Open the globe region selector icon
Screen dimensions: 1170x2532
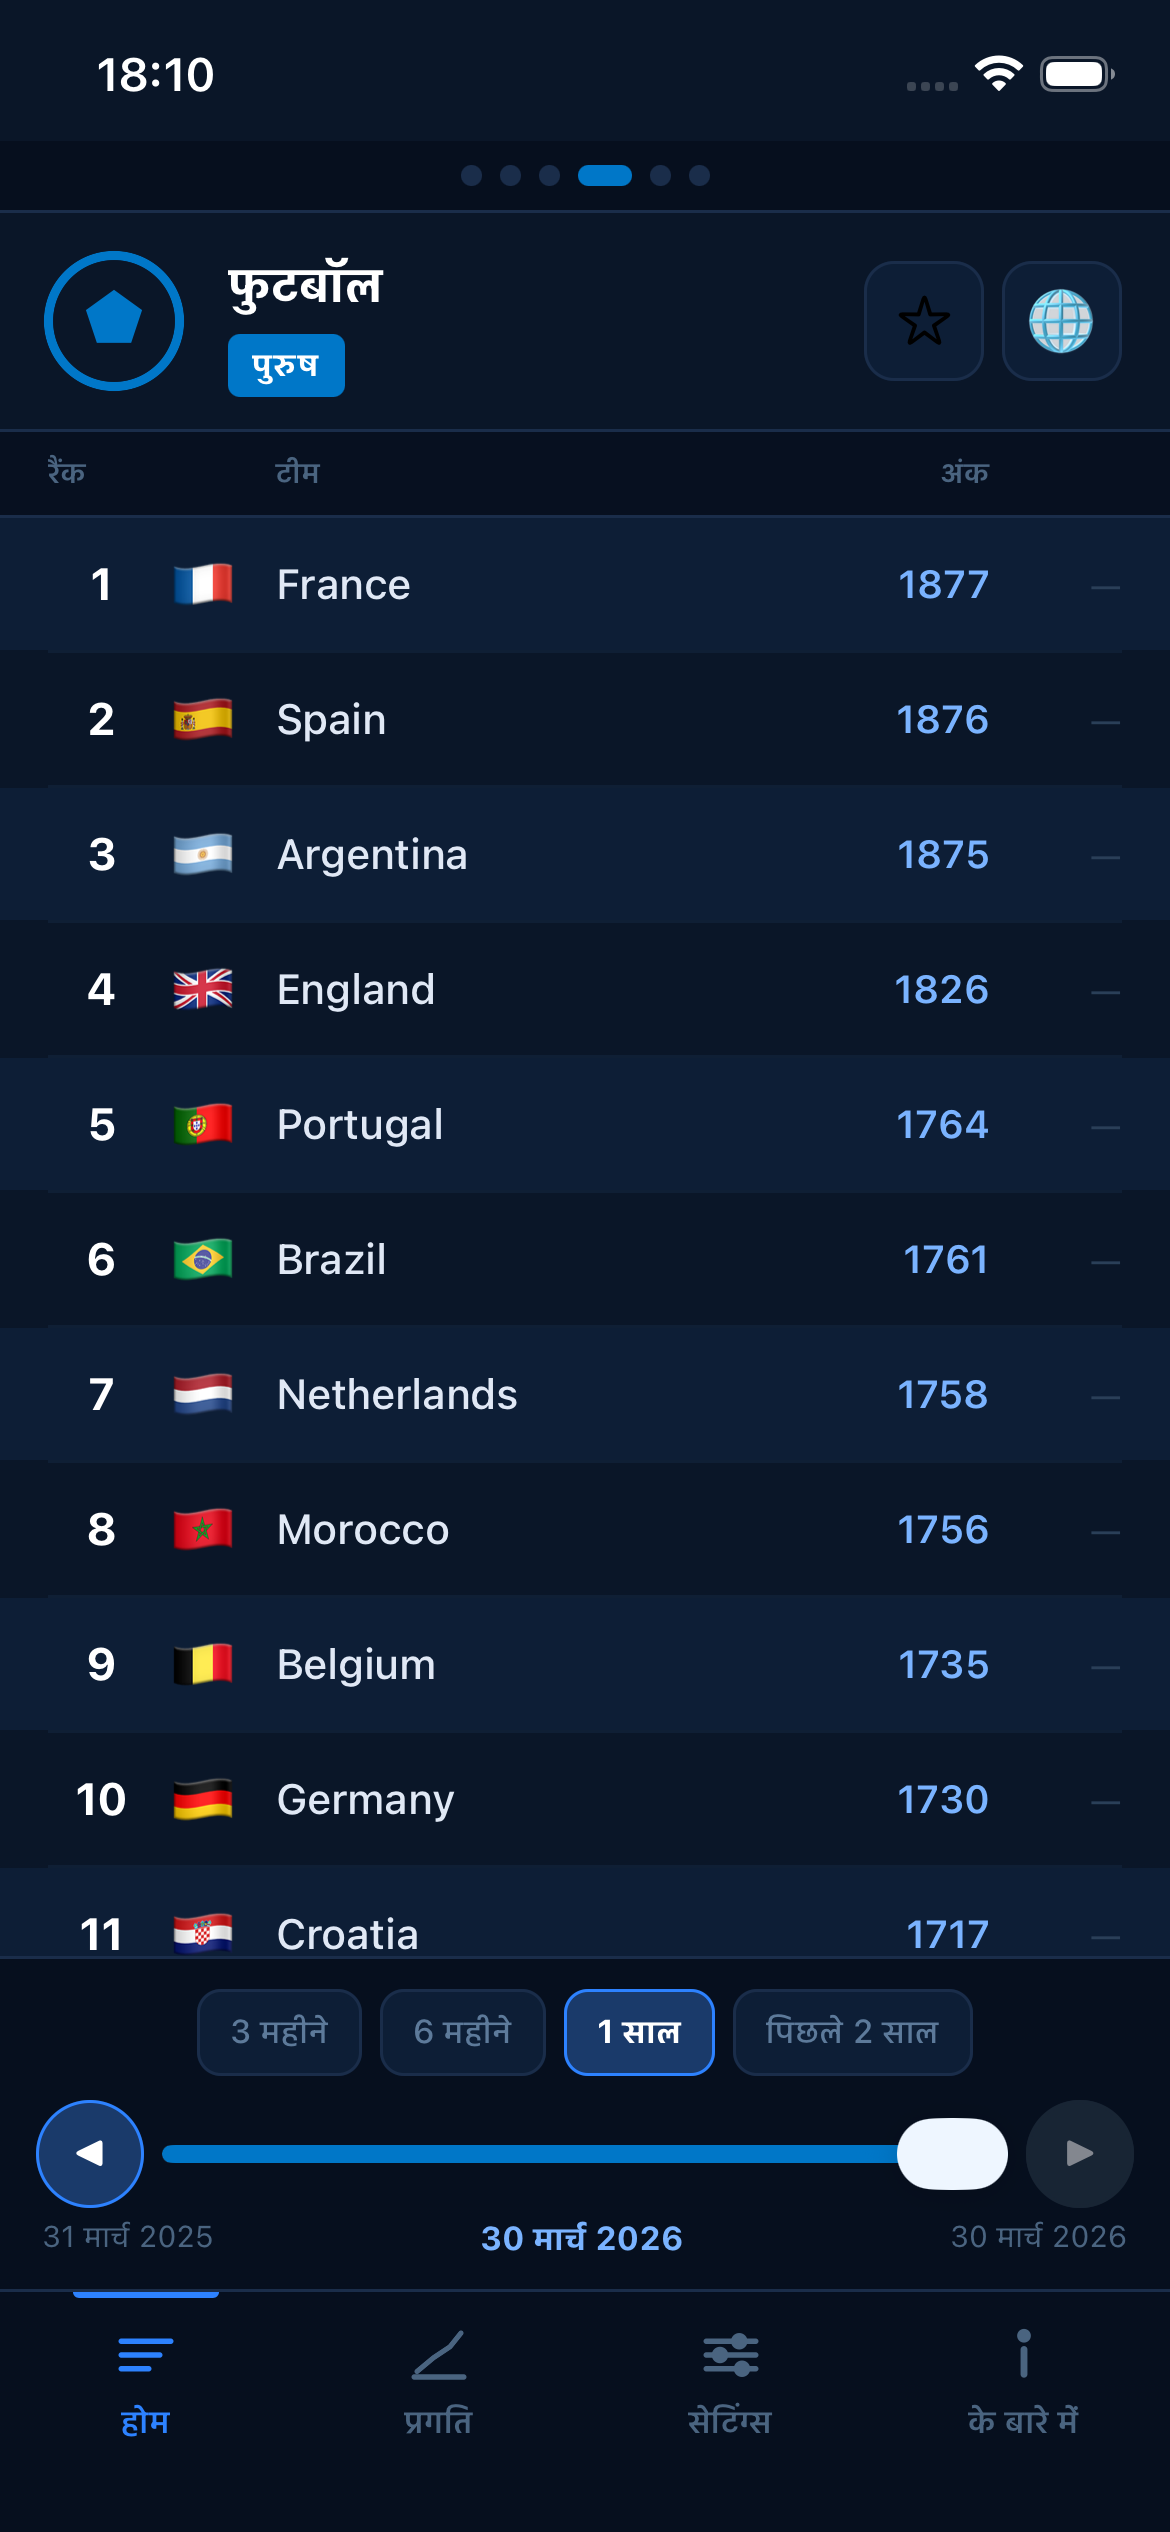(1062, 322)
